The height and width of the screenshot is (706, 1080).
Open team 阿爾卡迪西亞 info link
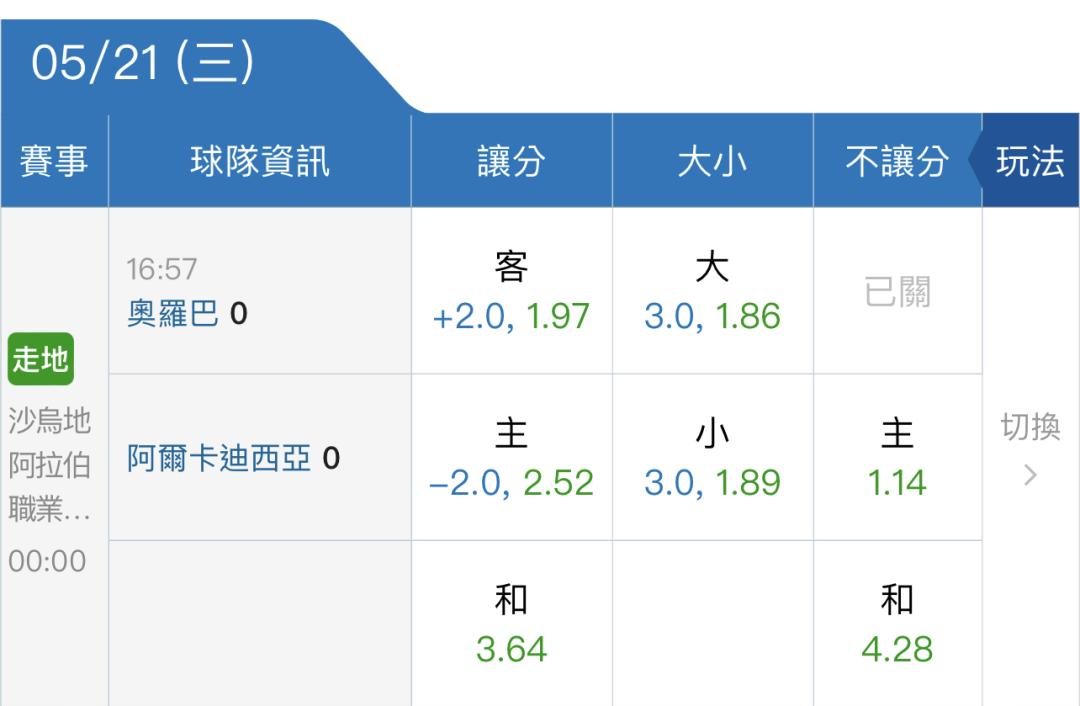click(x=219, y=458)
